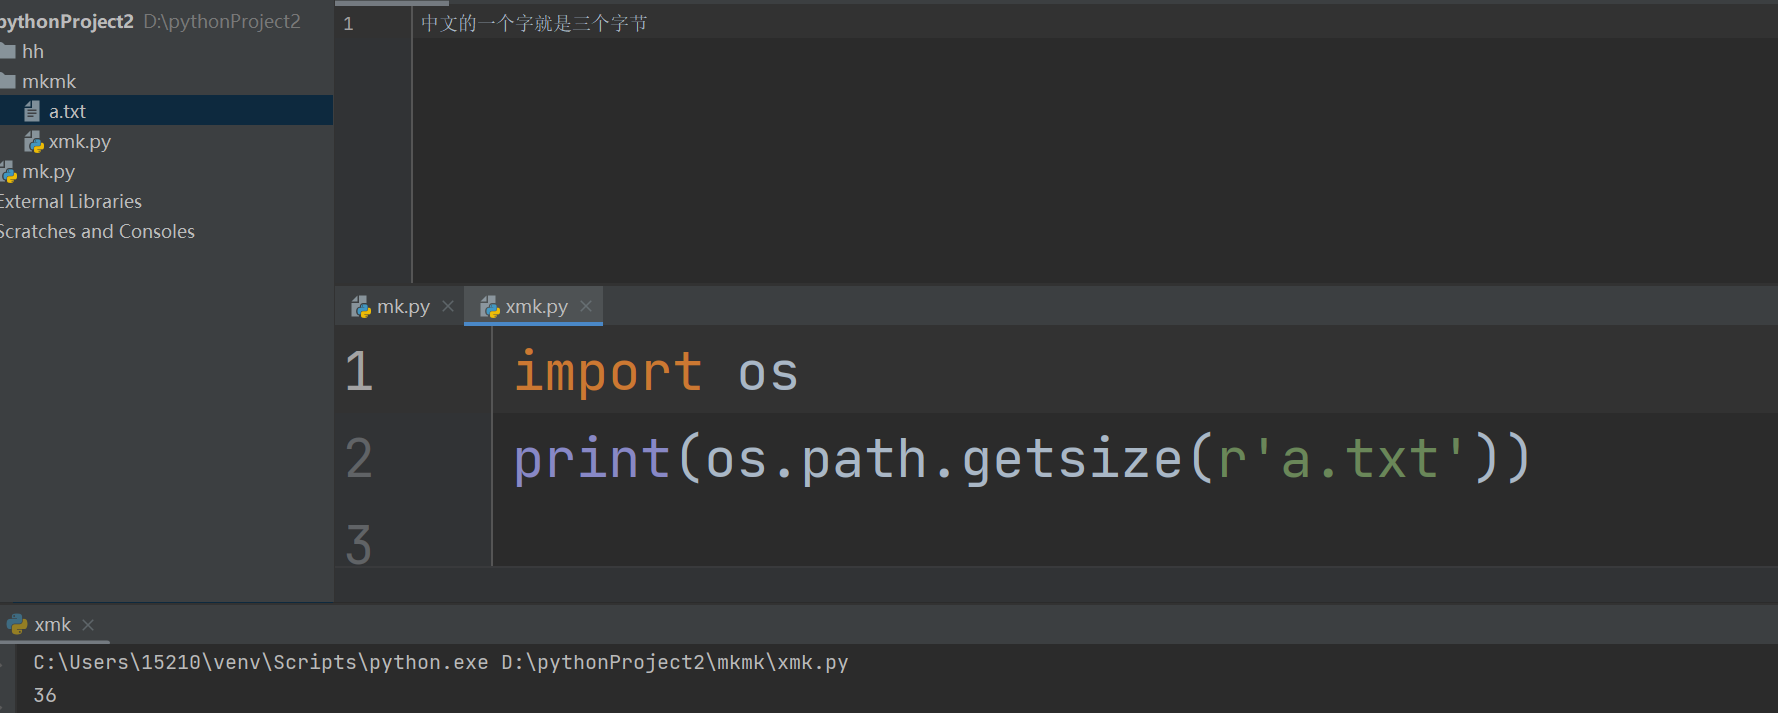Place cursor in the Chinese text line
Screen dimensions: 1778x713
click(x=534, y=23)
